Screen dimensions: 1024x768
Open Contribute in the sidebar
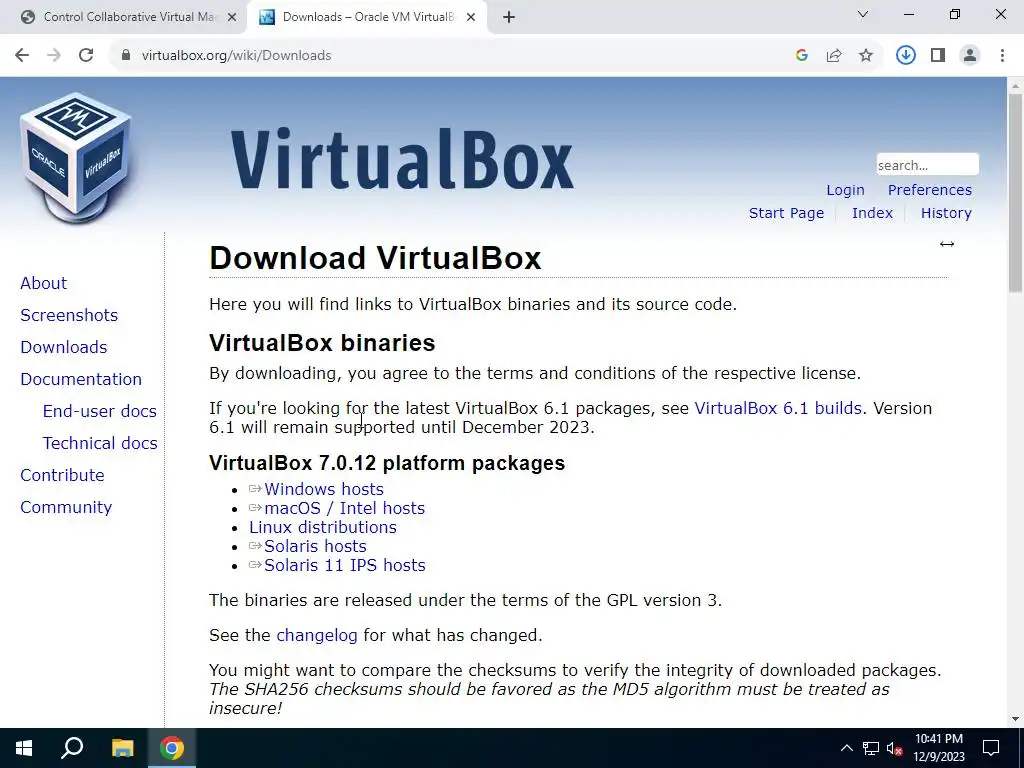(x=62, y=475)
